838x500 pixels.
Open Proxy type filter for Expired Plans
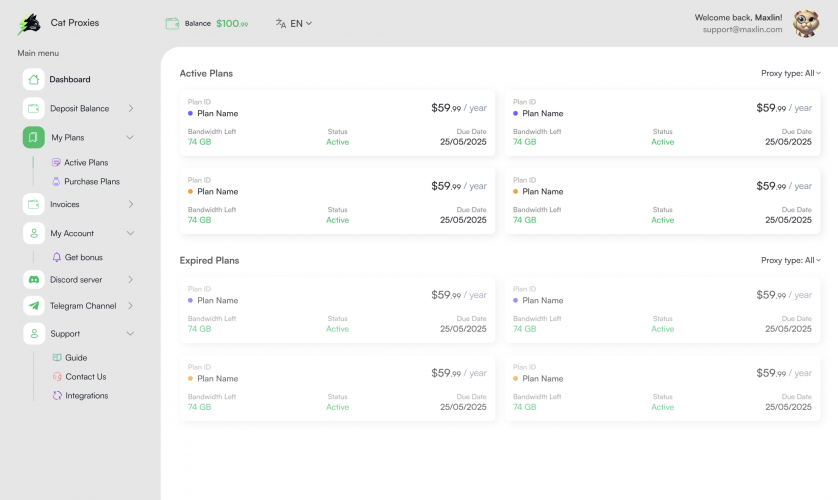pyautogui.click(x=791, y=260)
